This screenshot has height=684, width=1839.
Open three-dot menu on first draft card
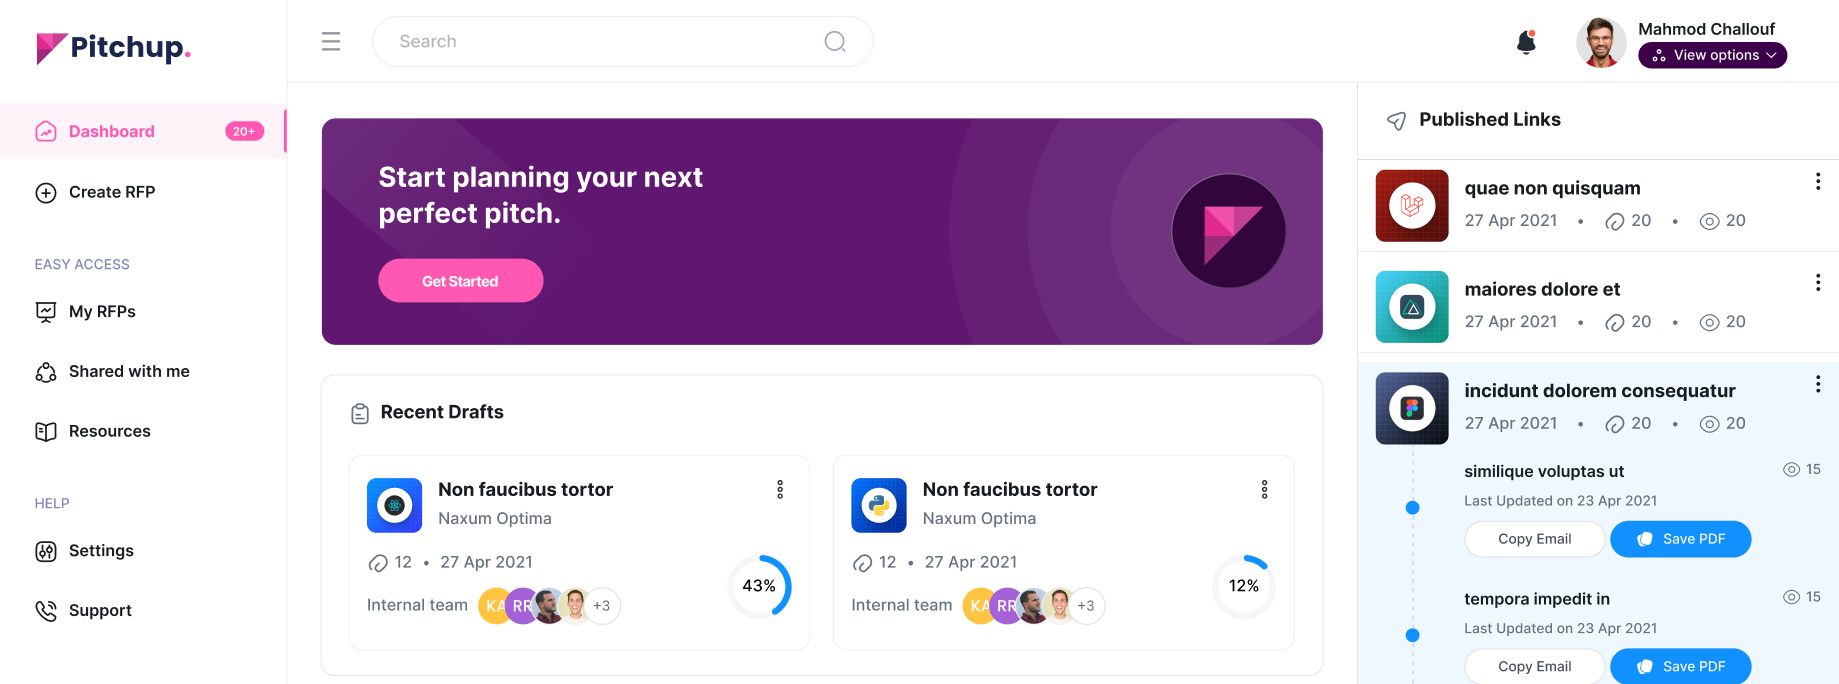coord(780,489)
